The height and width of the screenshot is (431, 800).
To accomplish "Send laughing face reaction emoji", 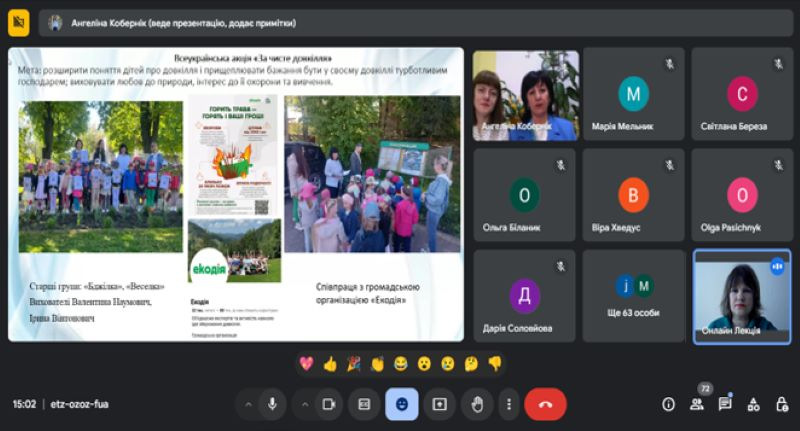I will pos(401,364).
